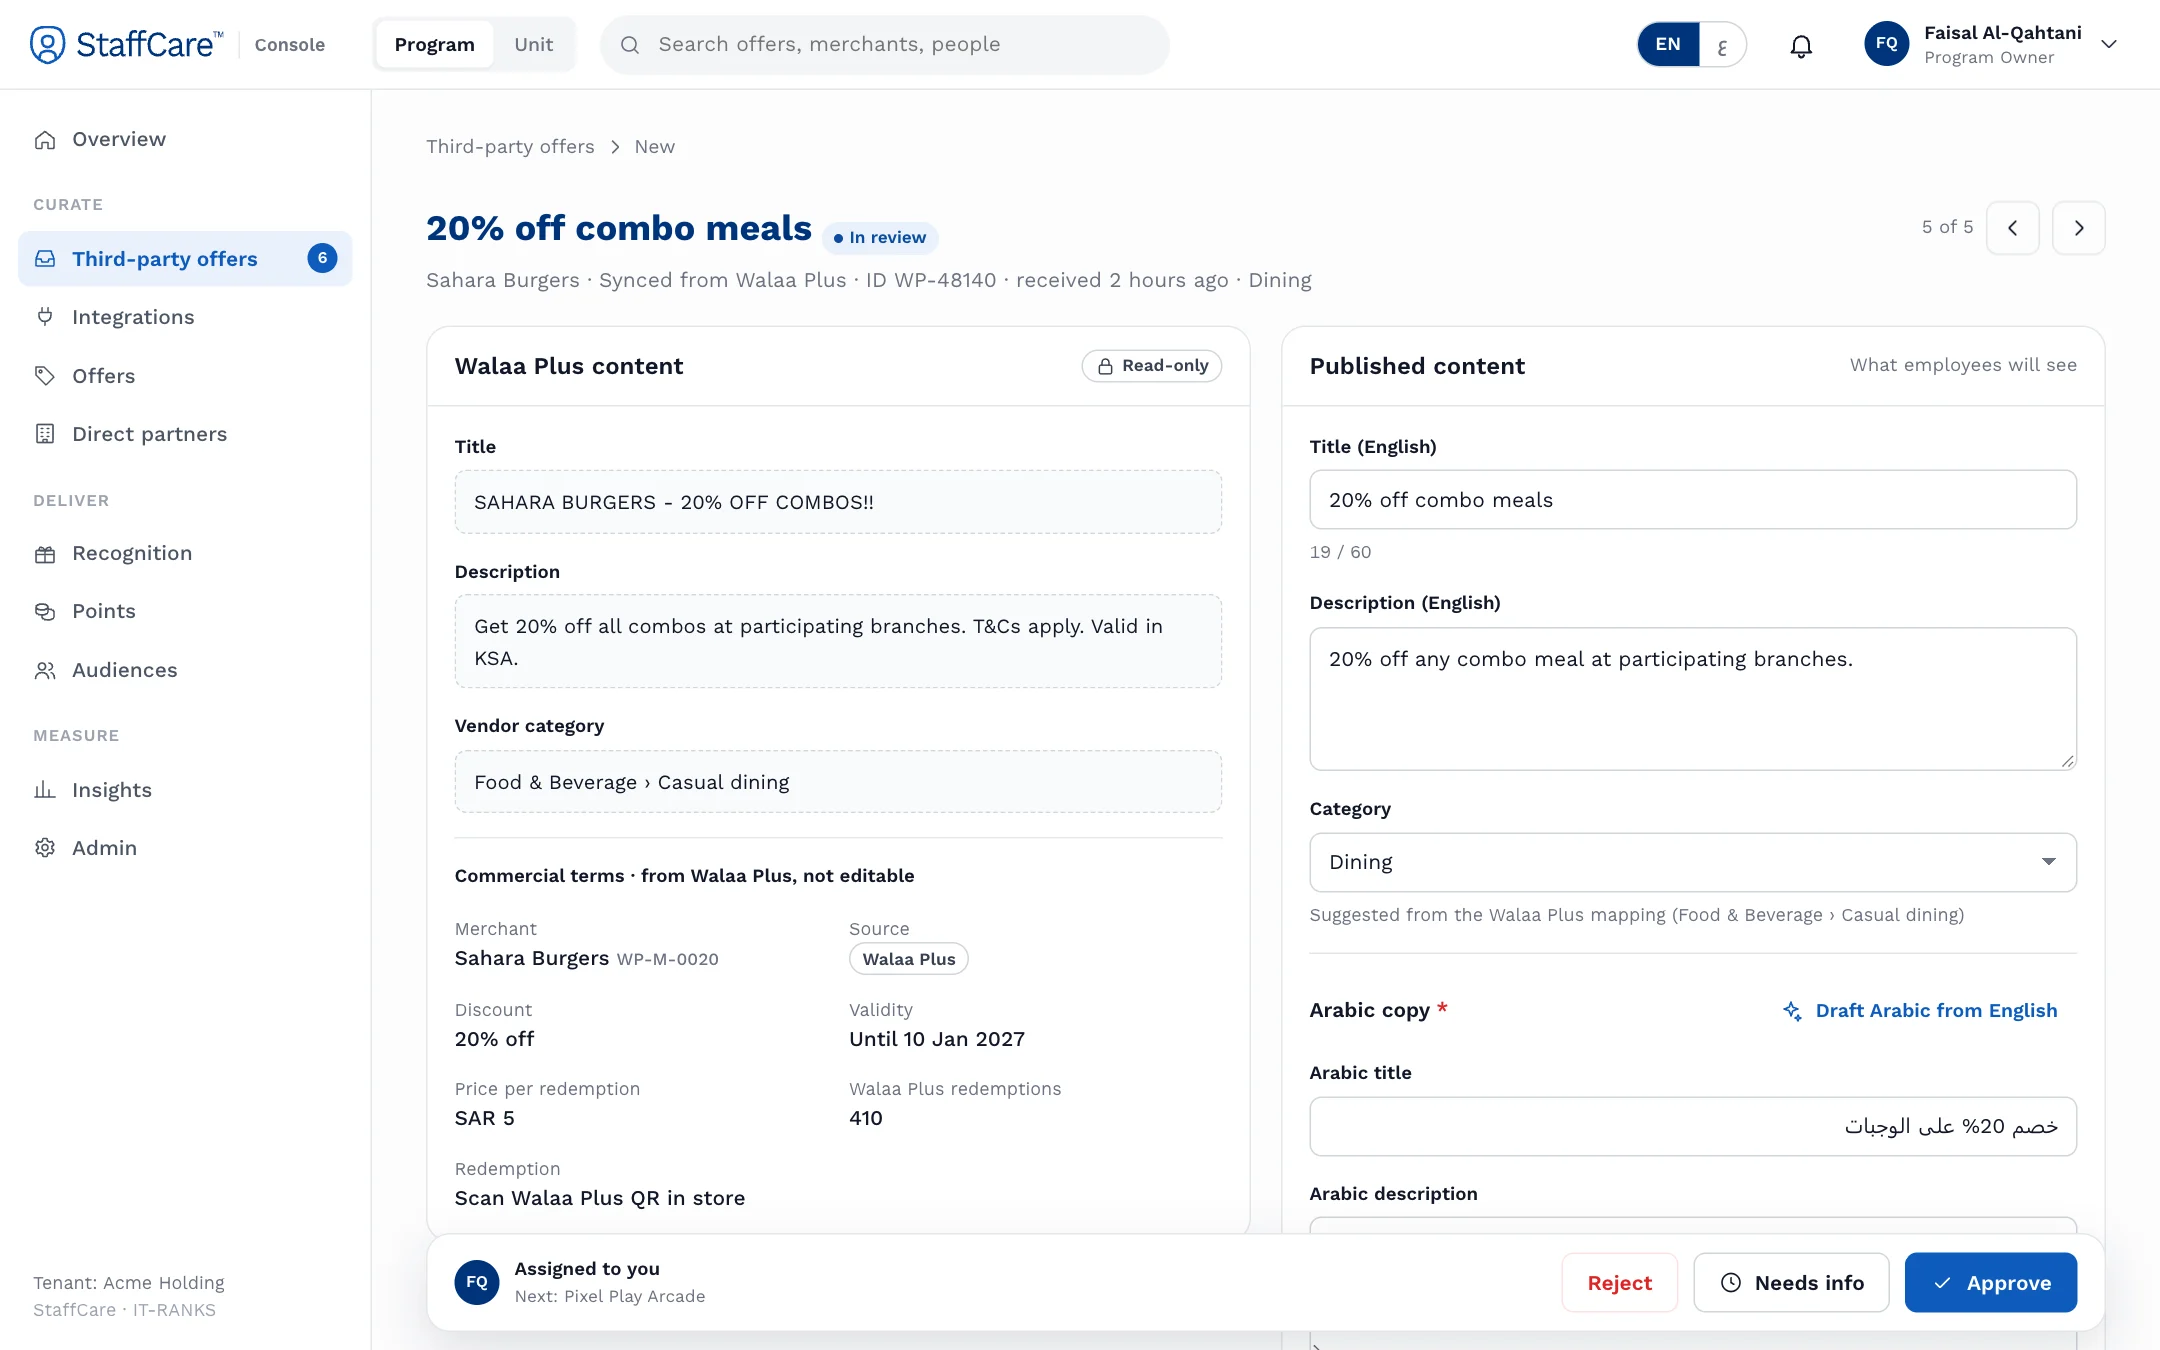Viewport: 2160px width, 1350px height.
Task: Click the merchant ID WP-M-0020
Action: (668, 960)
